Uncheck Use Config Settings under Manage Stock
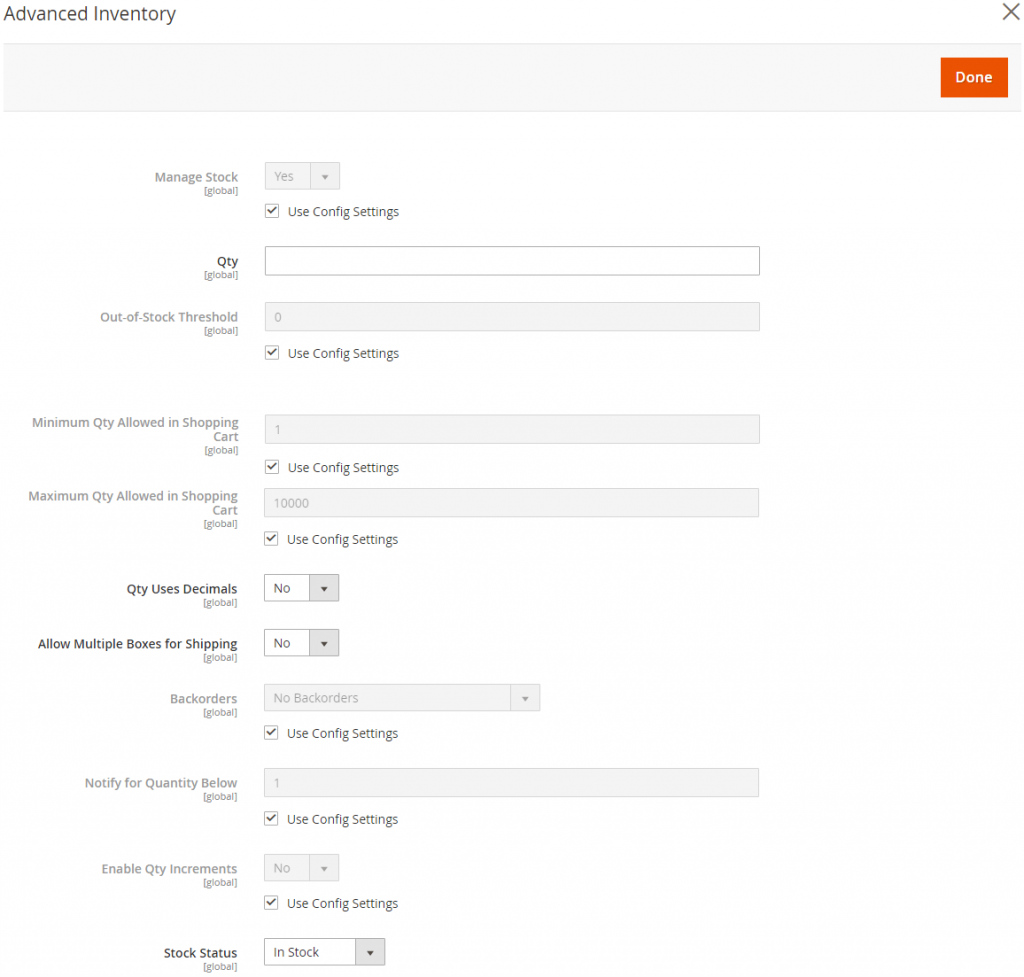 [271, 210]
